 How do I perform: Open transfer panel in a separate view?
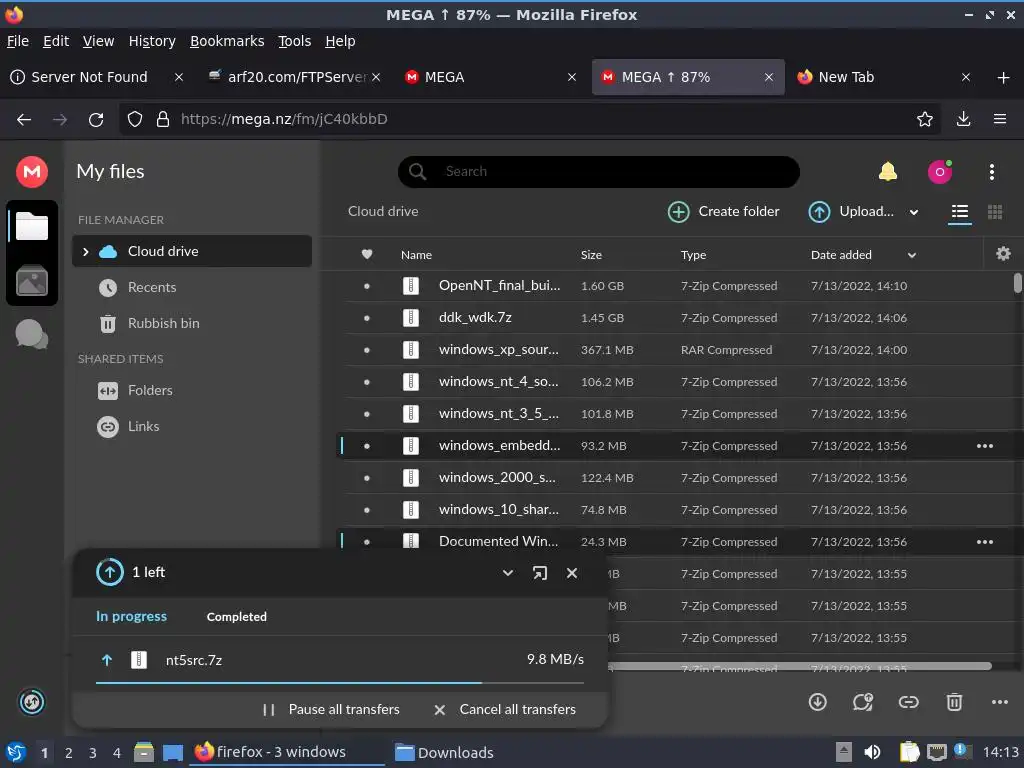coord(539,573)
